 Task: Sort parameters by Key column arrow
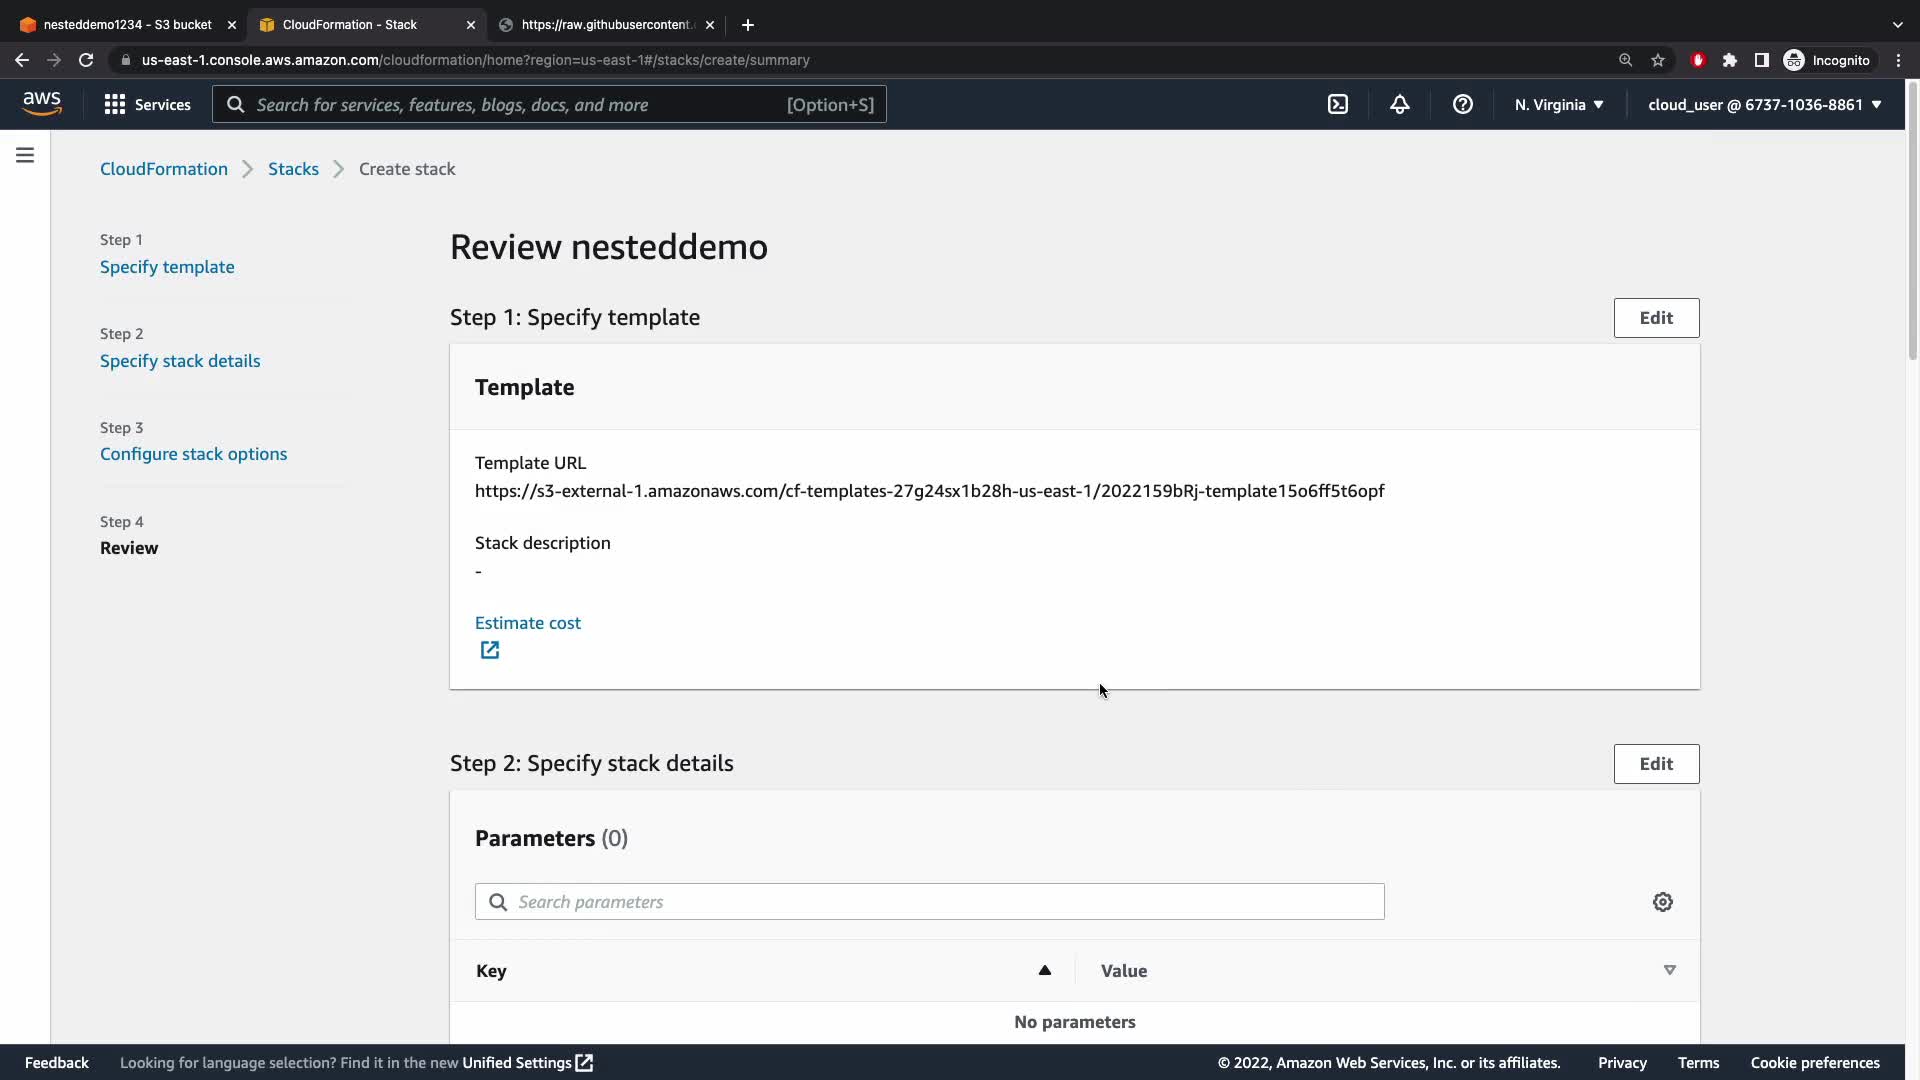pyautogui.click(x=1044, y=970)
